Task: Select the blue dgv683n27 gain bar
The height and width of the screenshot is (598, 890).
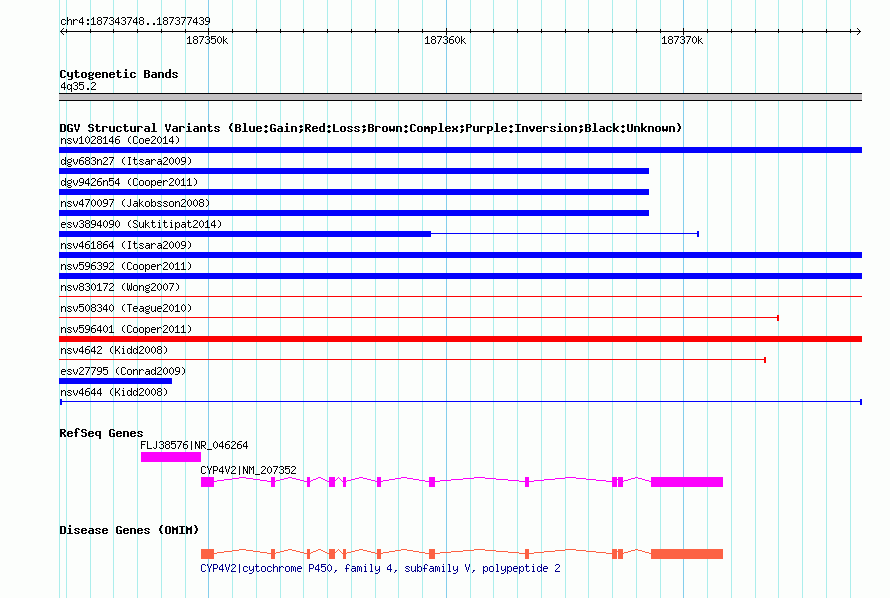Action: (x=354, y=171)
